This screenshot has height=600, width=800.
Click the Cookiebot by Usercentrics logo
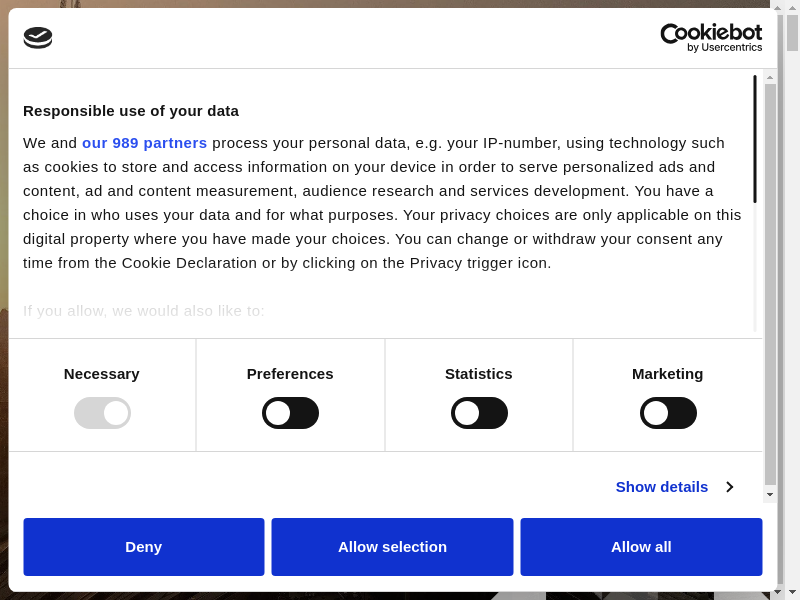click(x=711, y=38)
